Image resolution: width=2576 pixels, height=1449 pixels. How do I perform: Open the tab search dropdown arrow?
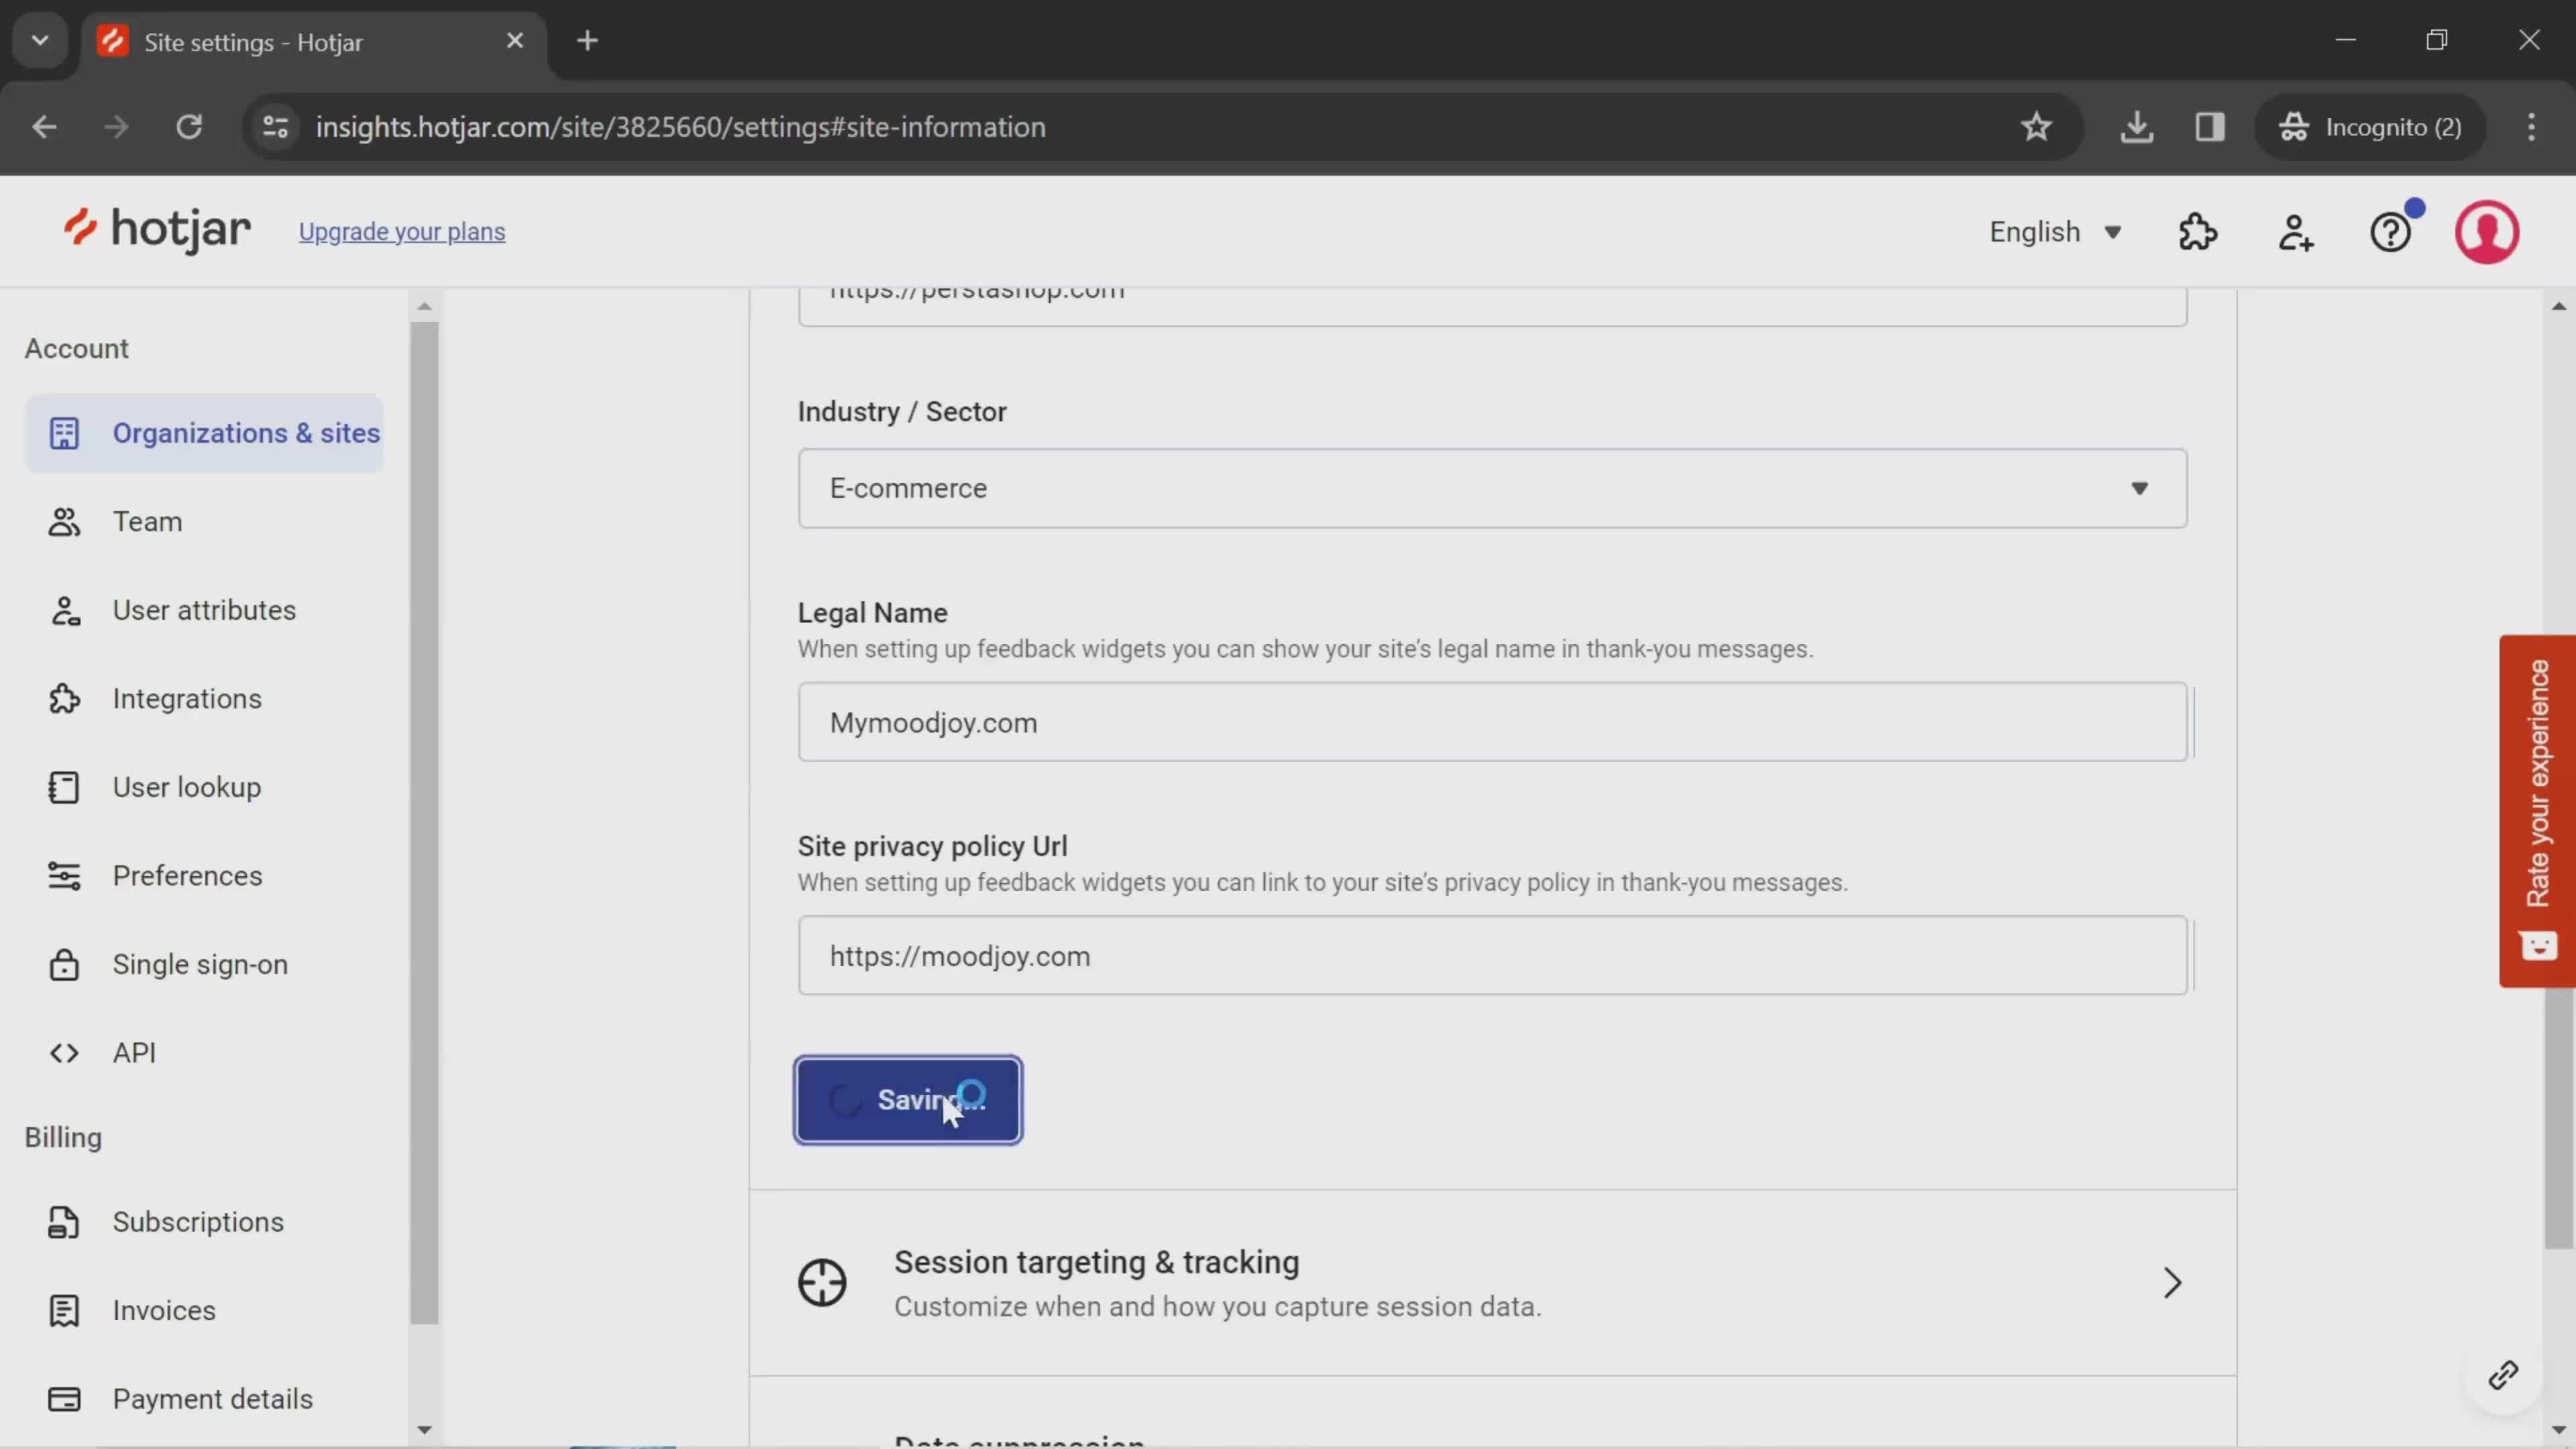tap(40, 41)
